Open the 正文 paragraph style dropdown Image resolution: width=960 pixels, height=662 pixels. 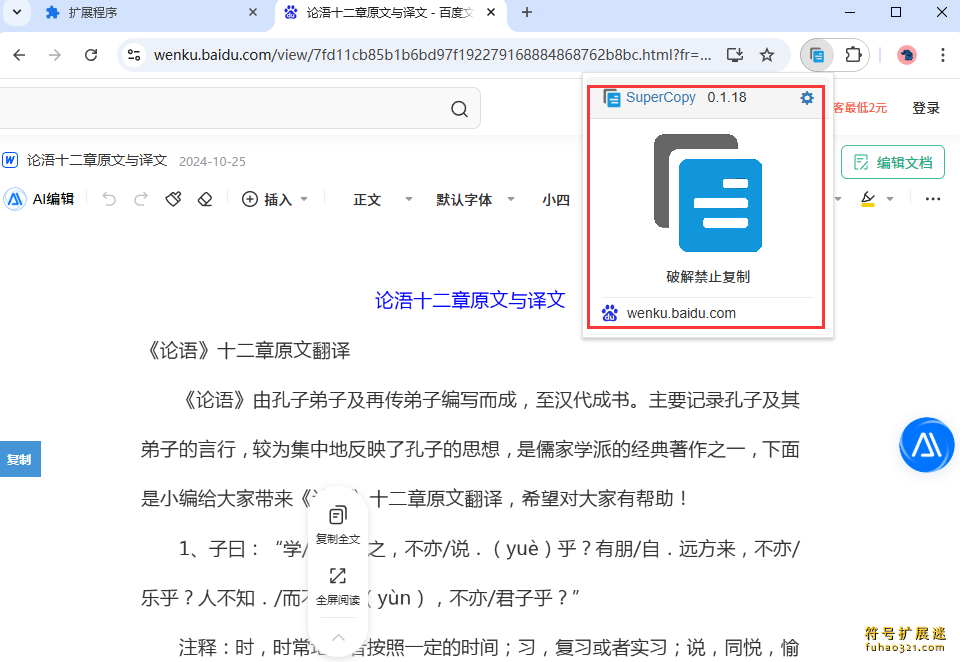382,199
